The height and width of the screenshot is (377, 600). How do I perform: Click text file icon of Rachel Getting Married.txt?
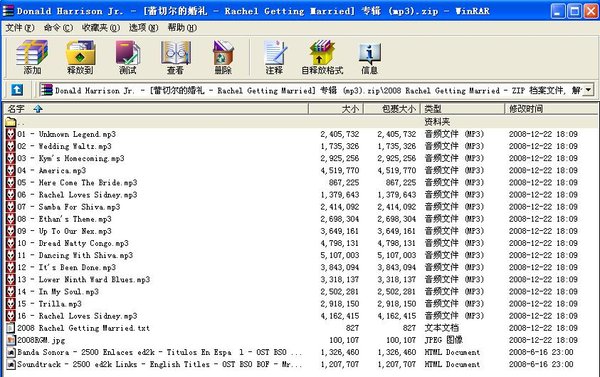pyautogui.click(x=11, y=328)
